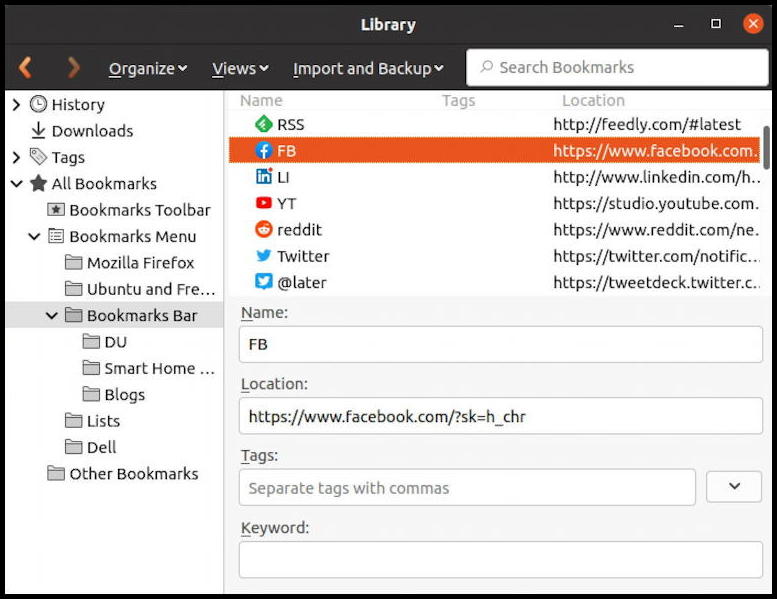Click the reddit alien favicon

(x=264, y=229)
